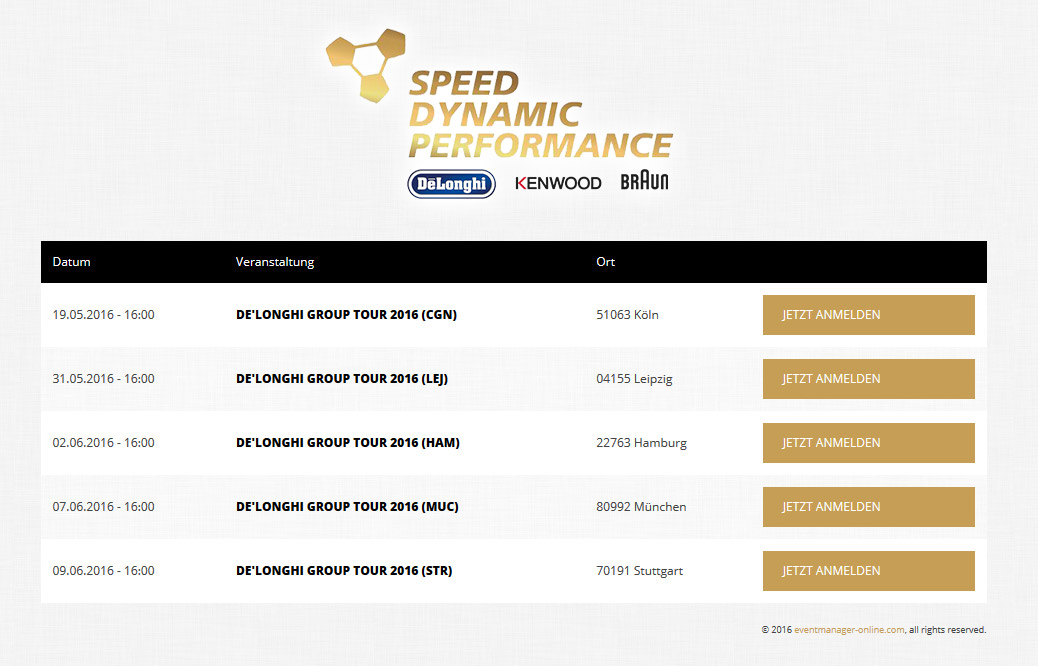Image resolution: width=1038 pixels, height=666 pixels.
Task: Click the Veranstaltung column header
Action: (x=275, y=262)
